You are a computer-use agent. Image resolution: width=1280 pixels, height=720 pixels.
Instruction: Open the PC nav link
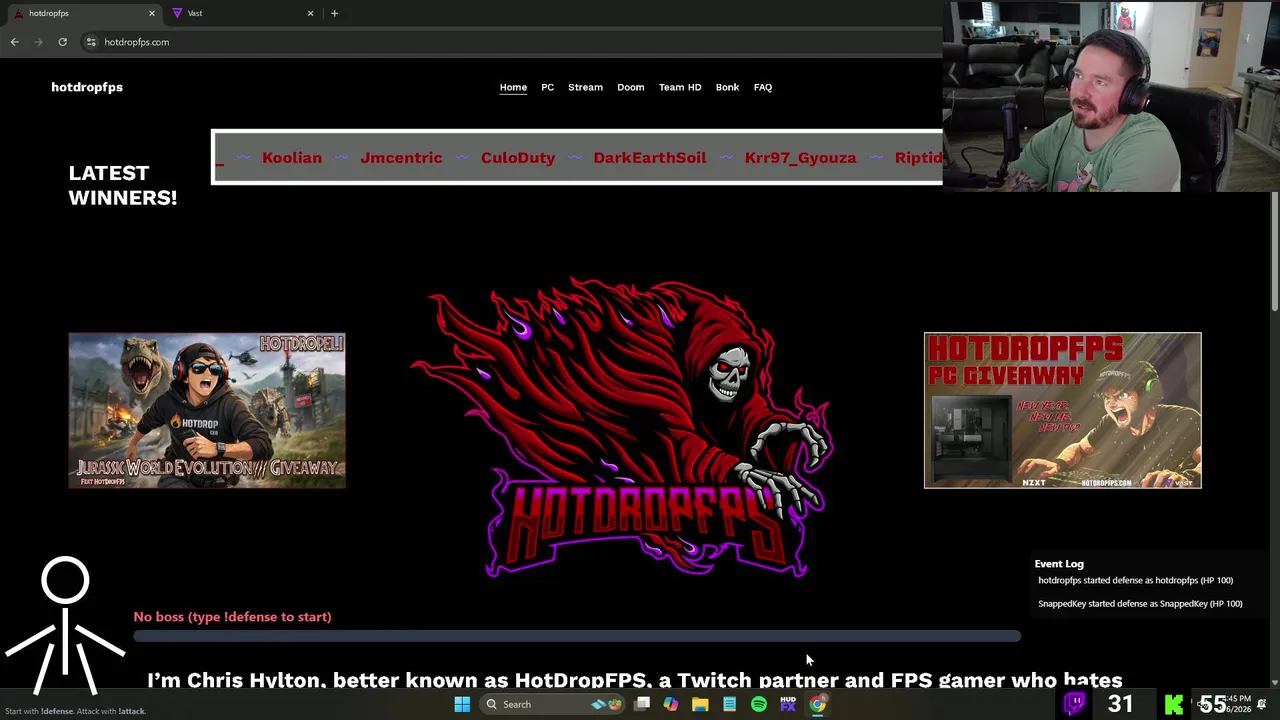click(x=547, y=87)
